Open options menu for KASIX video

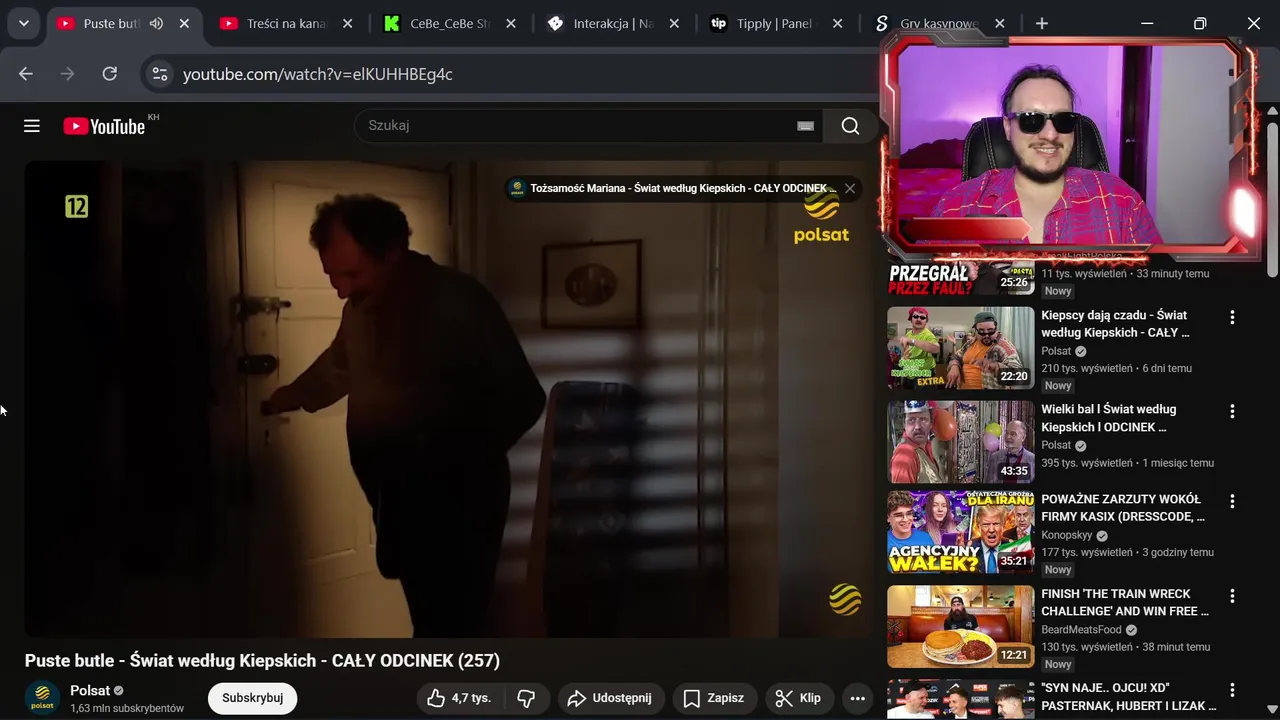1232,501
